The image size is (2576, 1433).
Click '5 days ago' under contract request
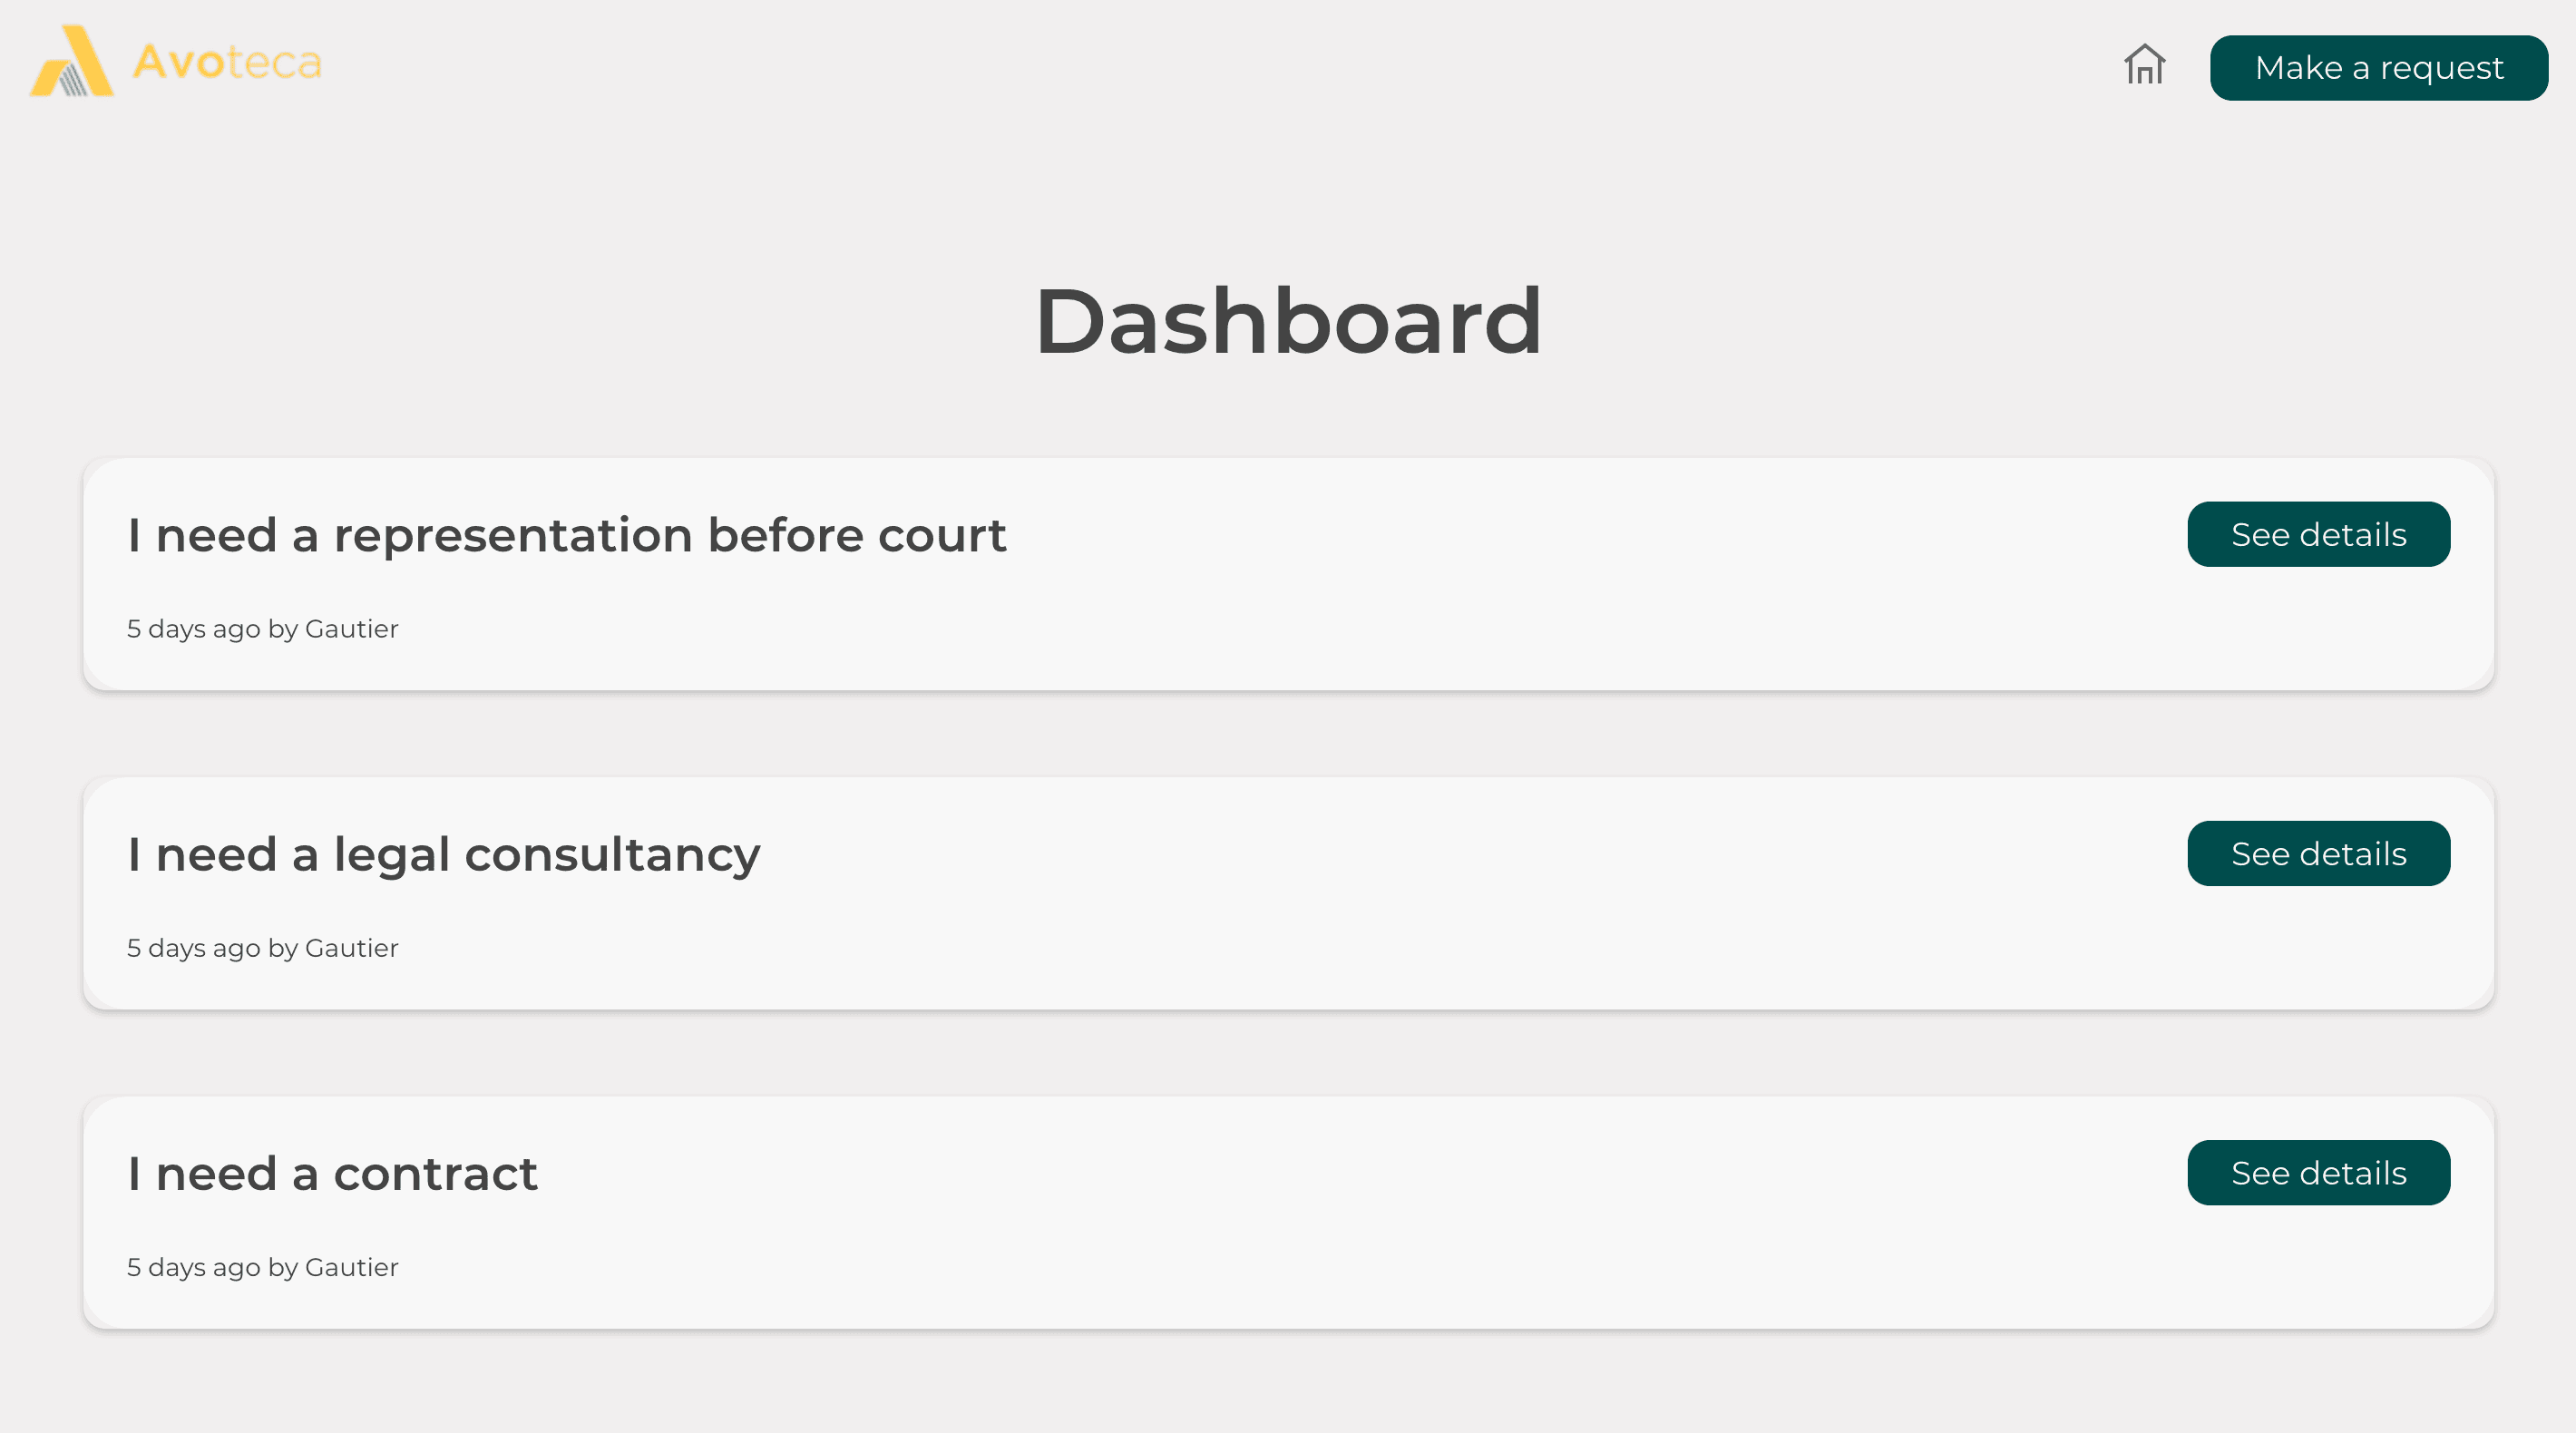click(x=194, y=1267)
